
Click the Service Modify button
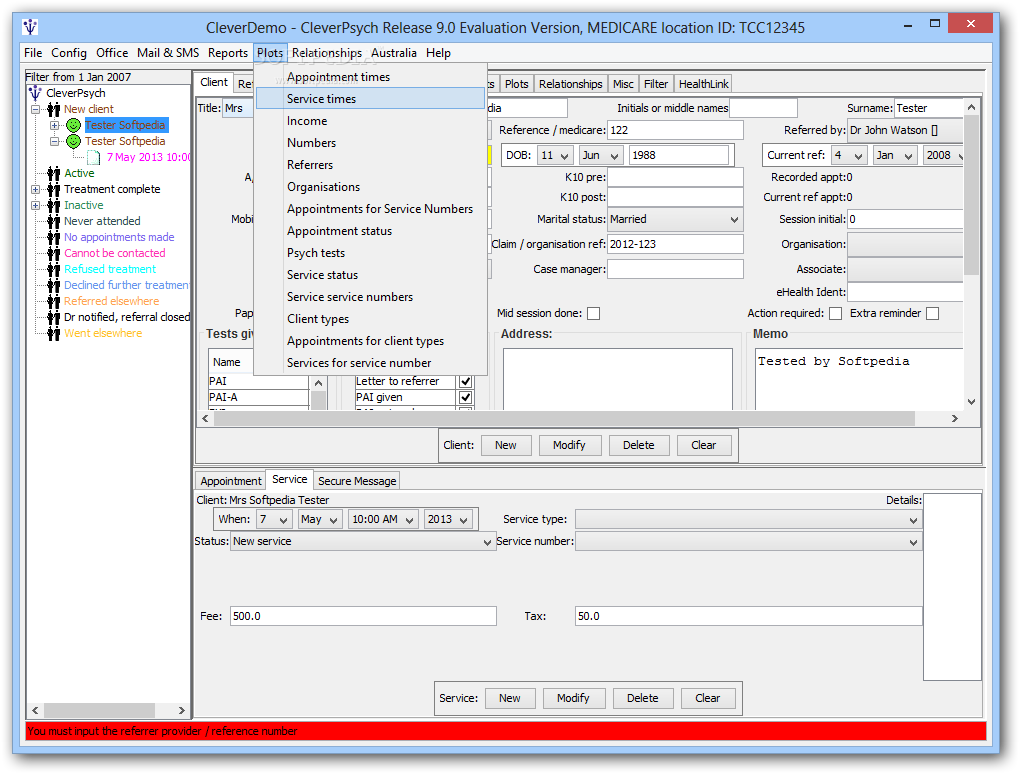click(572, 699)
